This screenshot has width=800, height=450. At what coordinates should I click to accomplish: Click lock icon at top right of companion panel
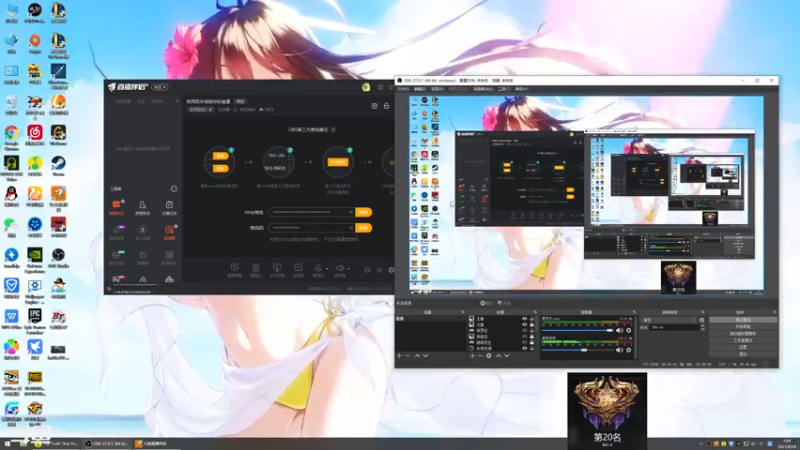(387, 106)
